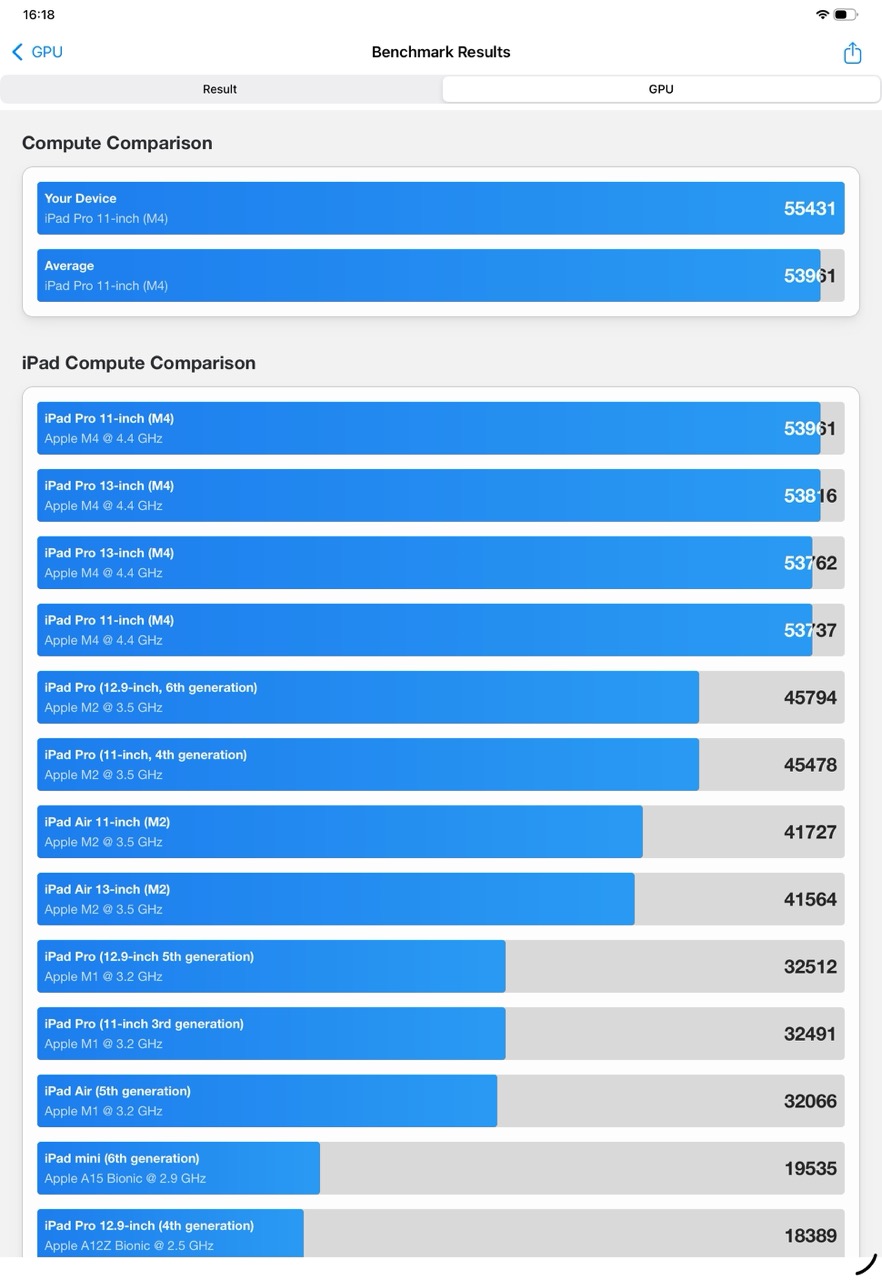Tap the Average iPad Pro bar
The height and width of the screenshot is (1280, 882).
click(x=440, y=275)
